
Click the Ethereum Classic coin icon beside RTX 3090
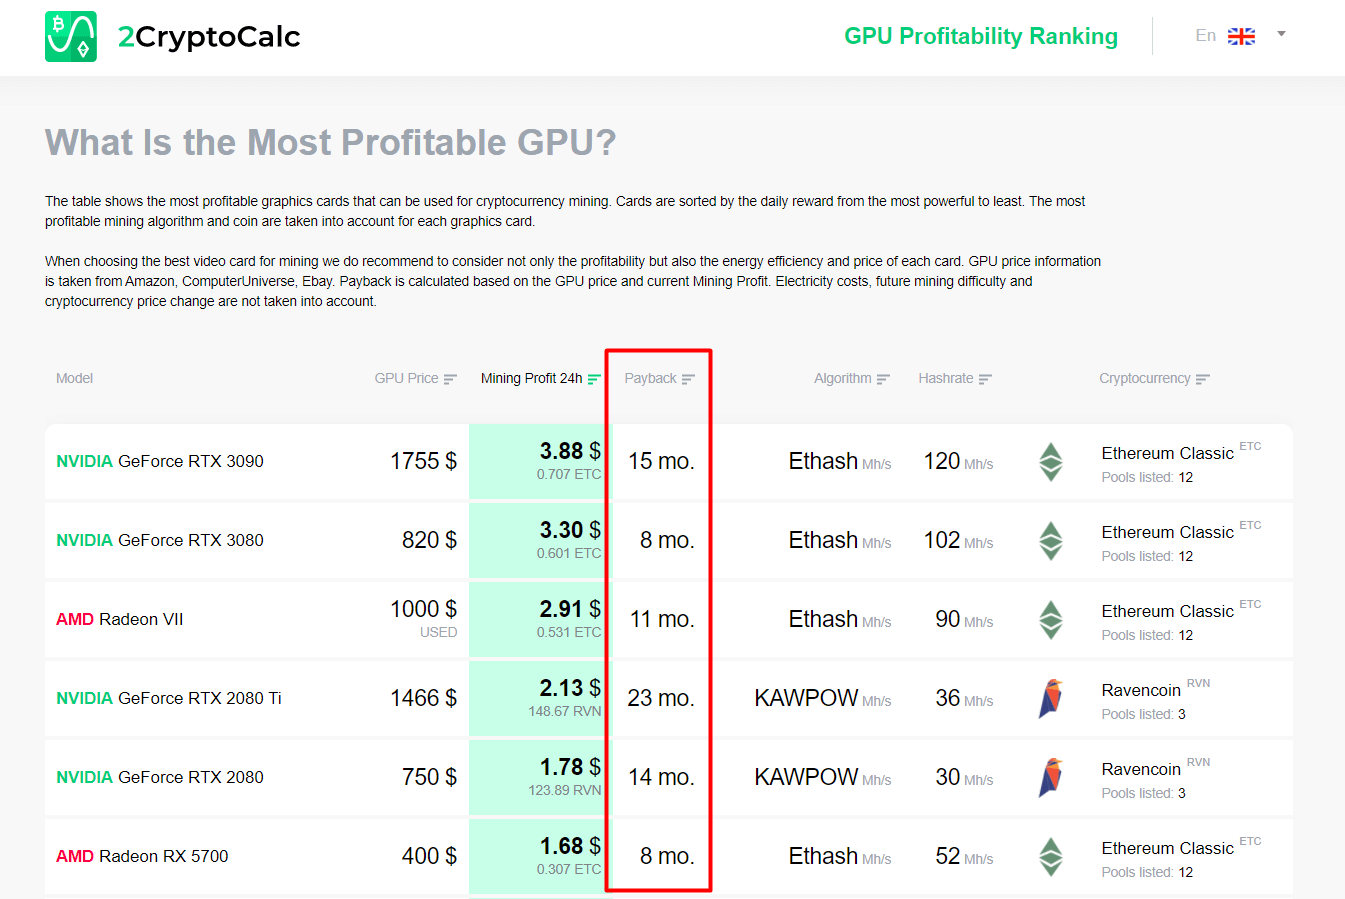tap(1051, 462)
